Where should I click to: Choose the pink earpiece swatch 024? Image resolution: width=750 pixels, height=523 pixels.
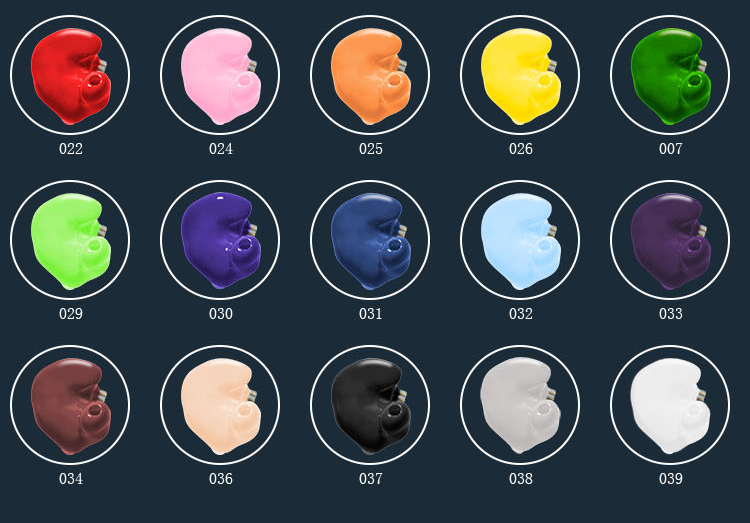click(220, 75)
